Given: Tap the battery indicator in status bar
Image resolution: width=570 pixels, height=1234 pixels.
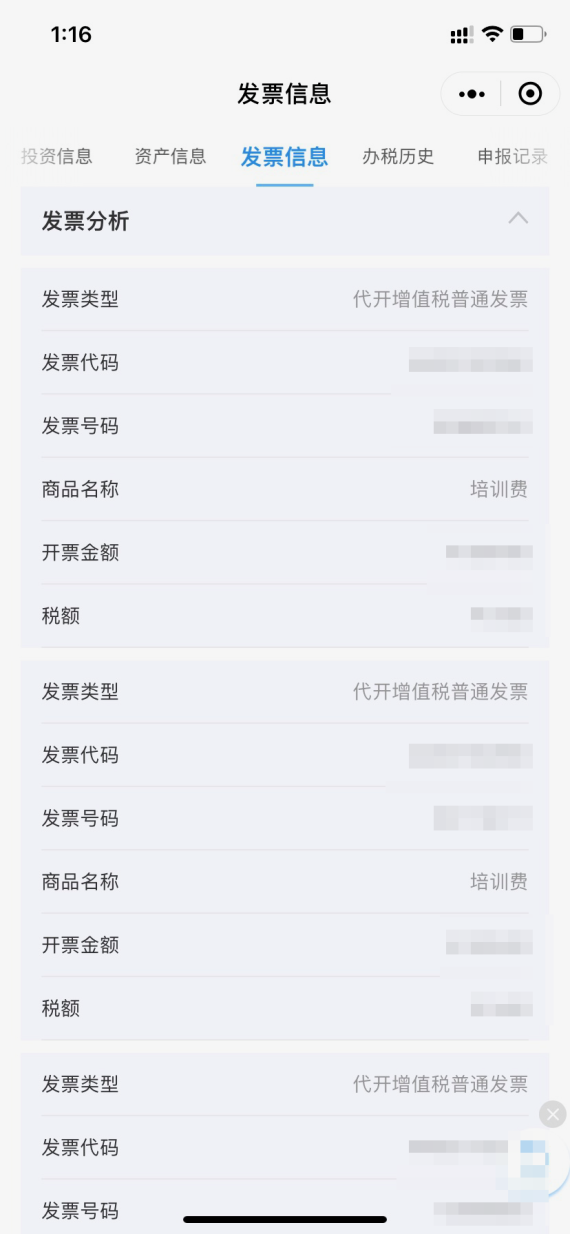Looking at the screenshot, I should pyautogui.click(x=527, y=35).
